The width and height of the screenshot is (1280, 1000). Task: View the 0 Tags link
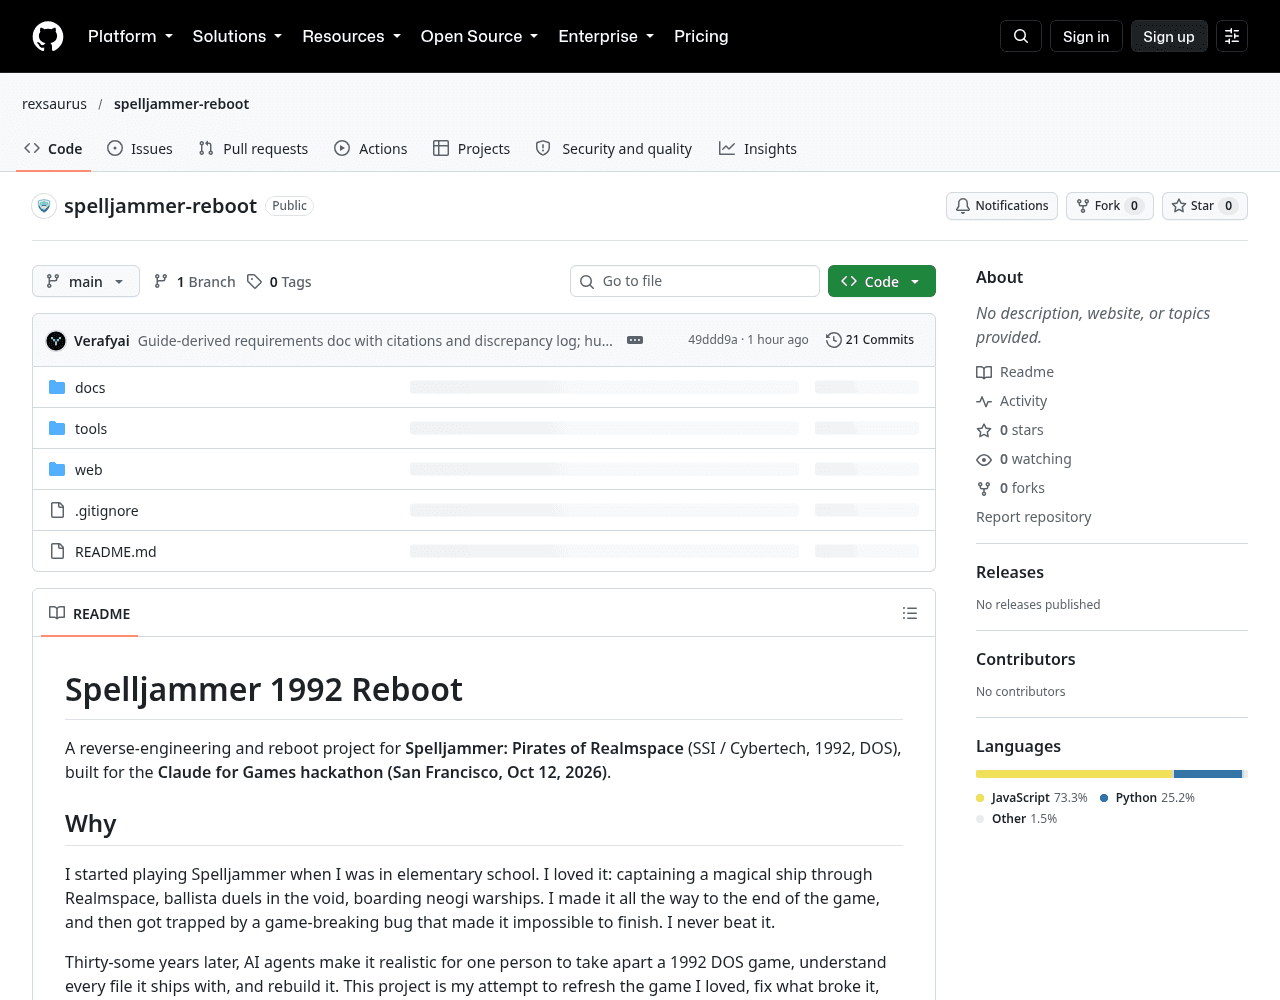click(x=279, y=281)
